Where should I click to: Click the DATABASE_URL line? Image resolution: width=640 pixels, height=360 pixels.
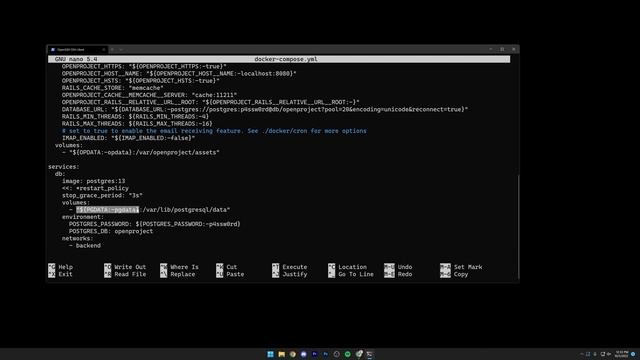point(265,109)
